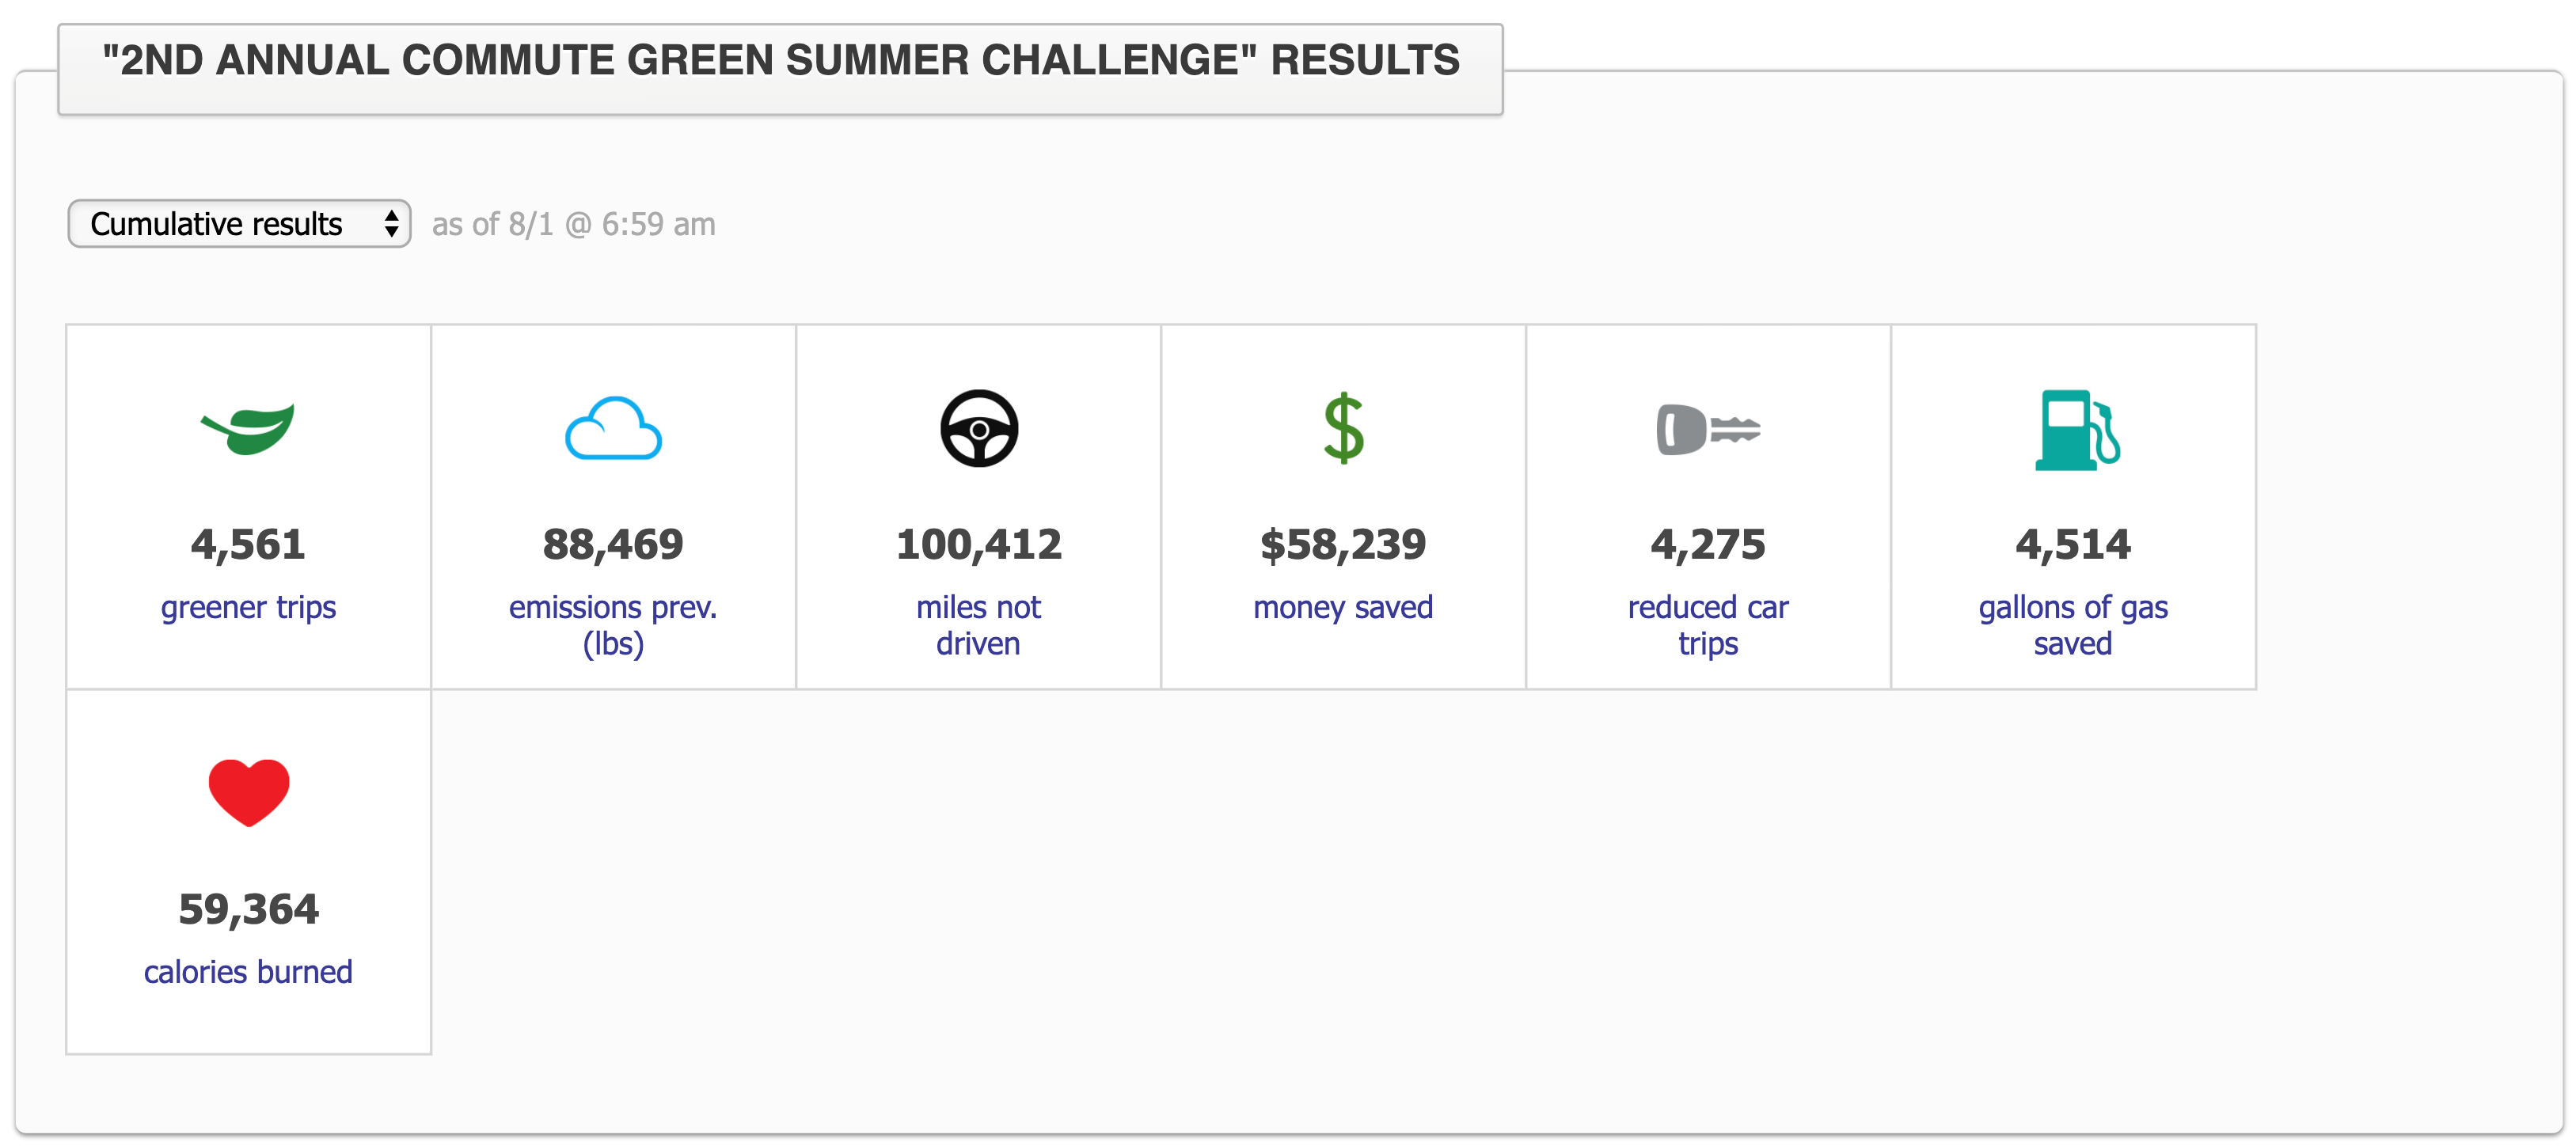
Task: Click the $58,239 money saved figure
Action: click(1343, 544)
